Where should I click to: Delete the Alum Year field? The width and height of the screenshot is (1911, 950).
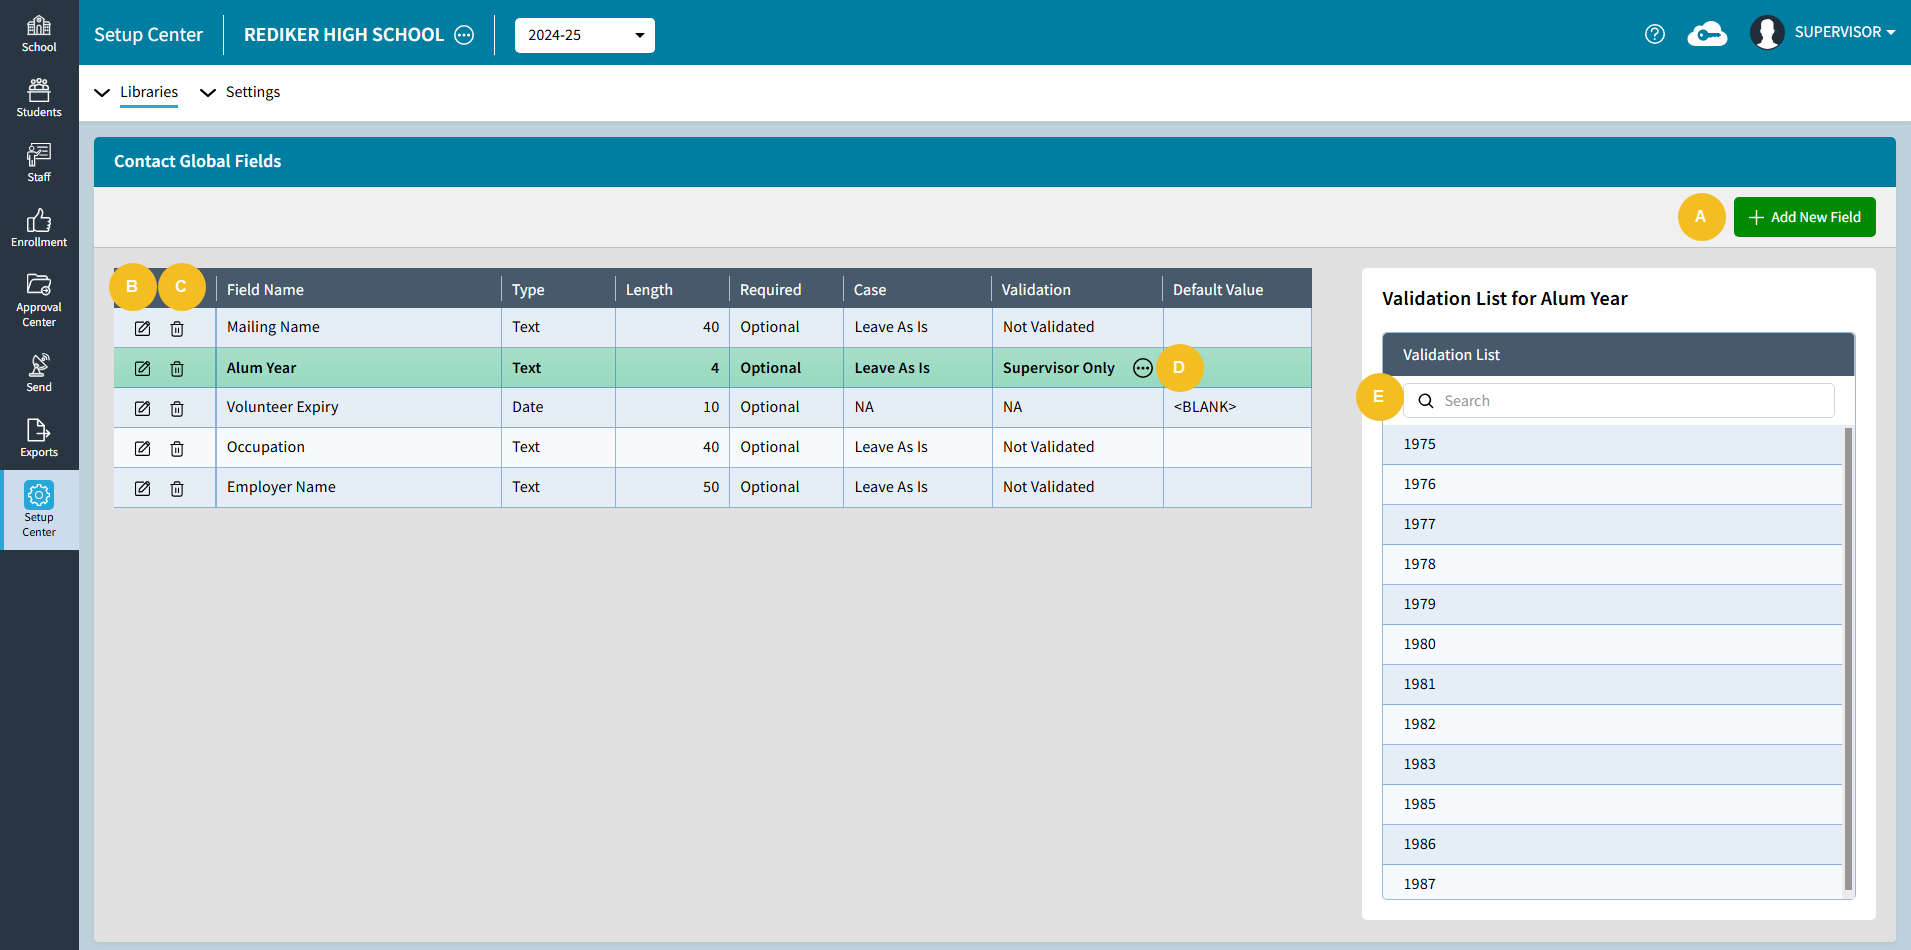coord(177,368)
